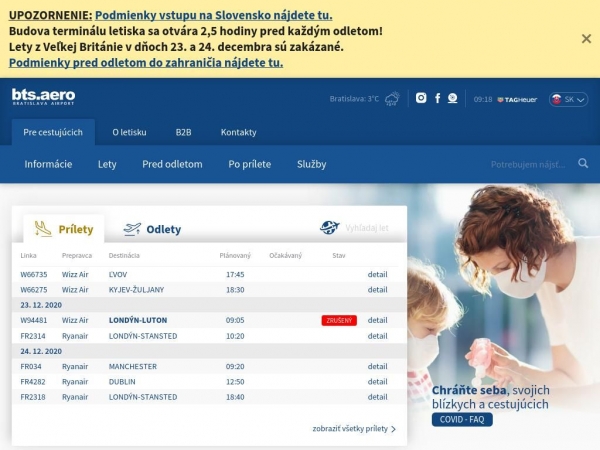Click the Destinácia column header
Image resolution: width=600 pixels, height=450 pixels.
click(x=124, y=255)
